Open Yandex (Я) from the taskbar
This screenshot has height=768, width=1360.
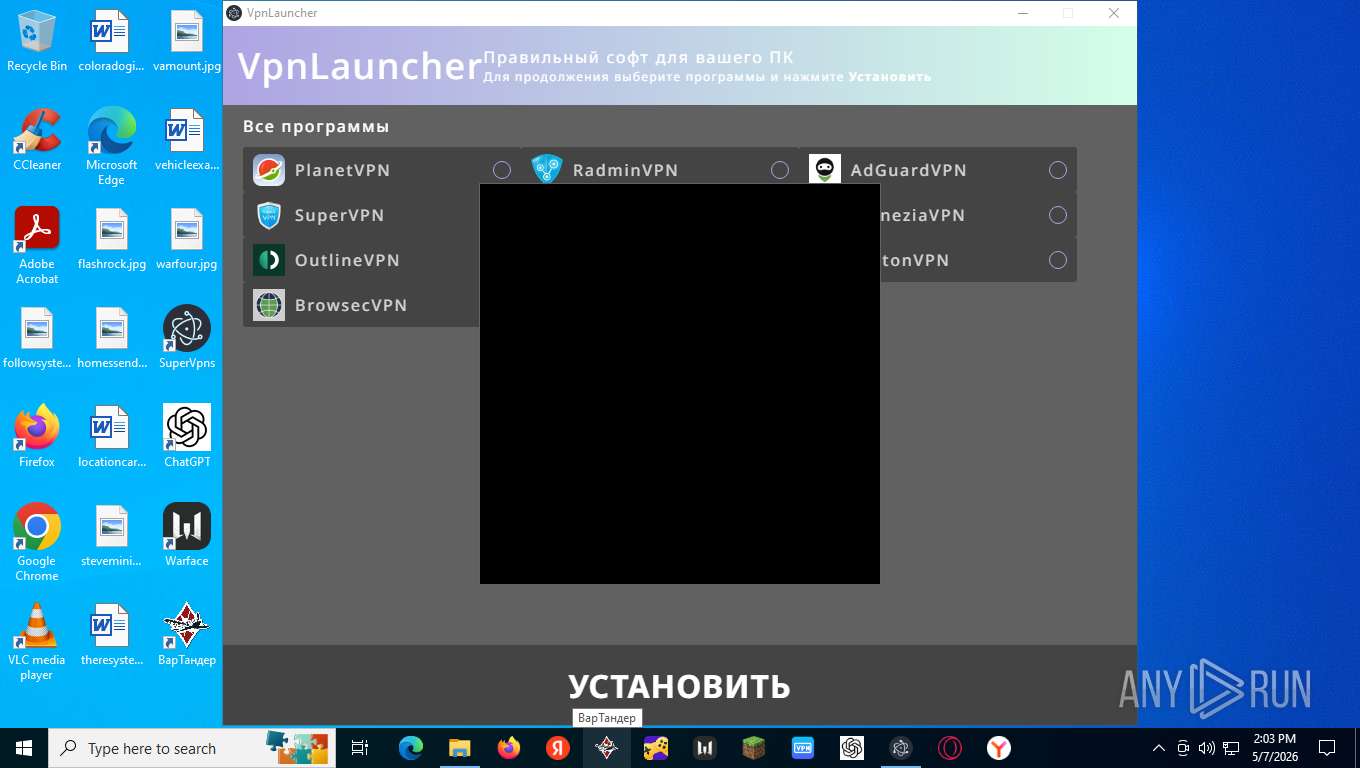[558, 748]
